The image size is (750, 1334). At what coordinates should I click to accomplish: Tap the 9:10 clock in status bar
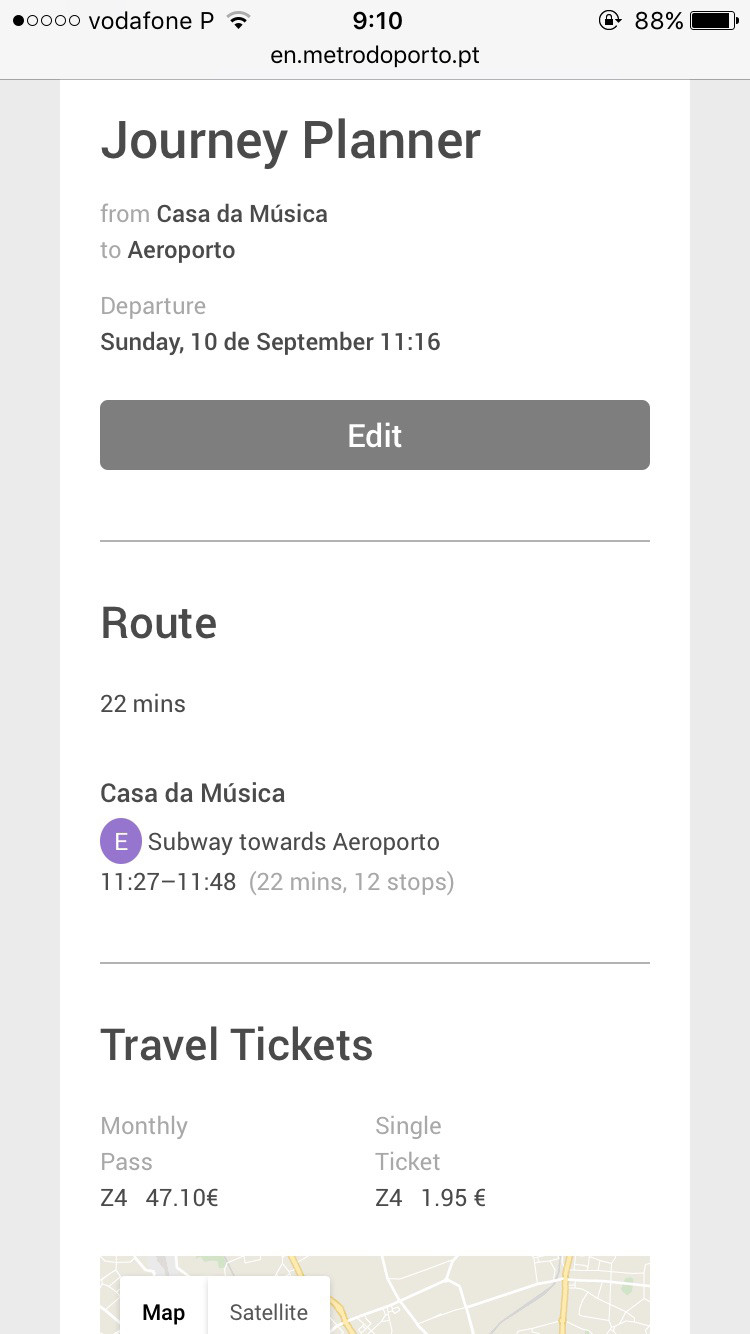click(x=377, y=21)
